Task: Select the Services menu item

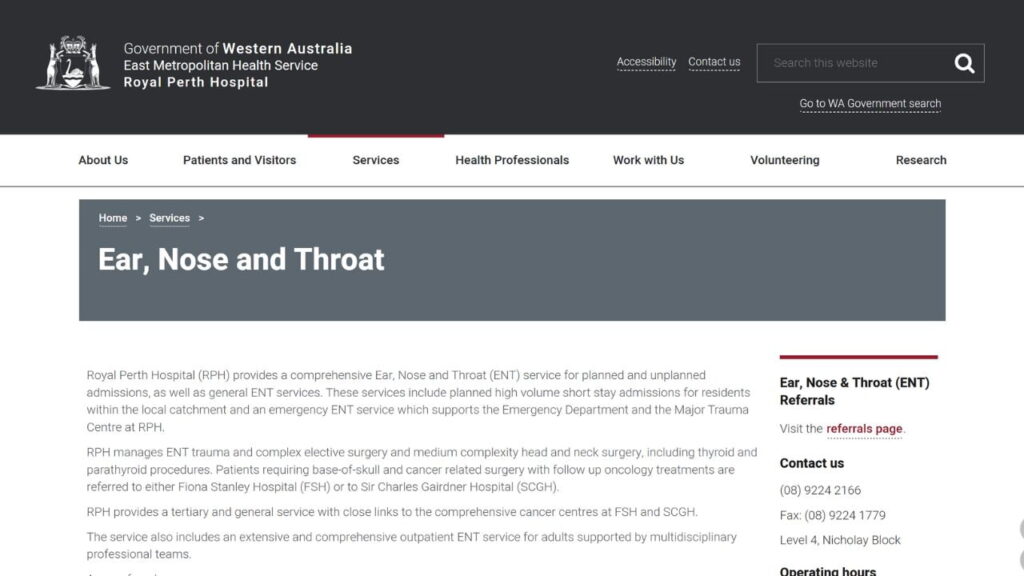Action: coord(376,160)
